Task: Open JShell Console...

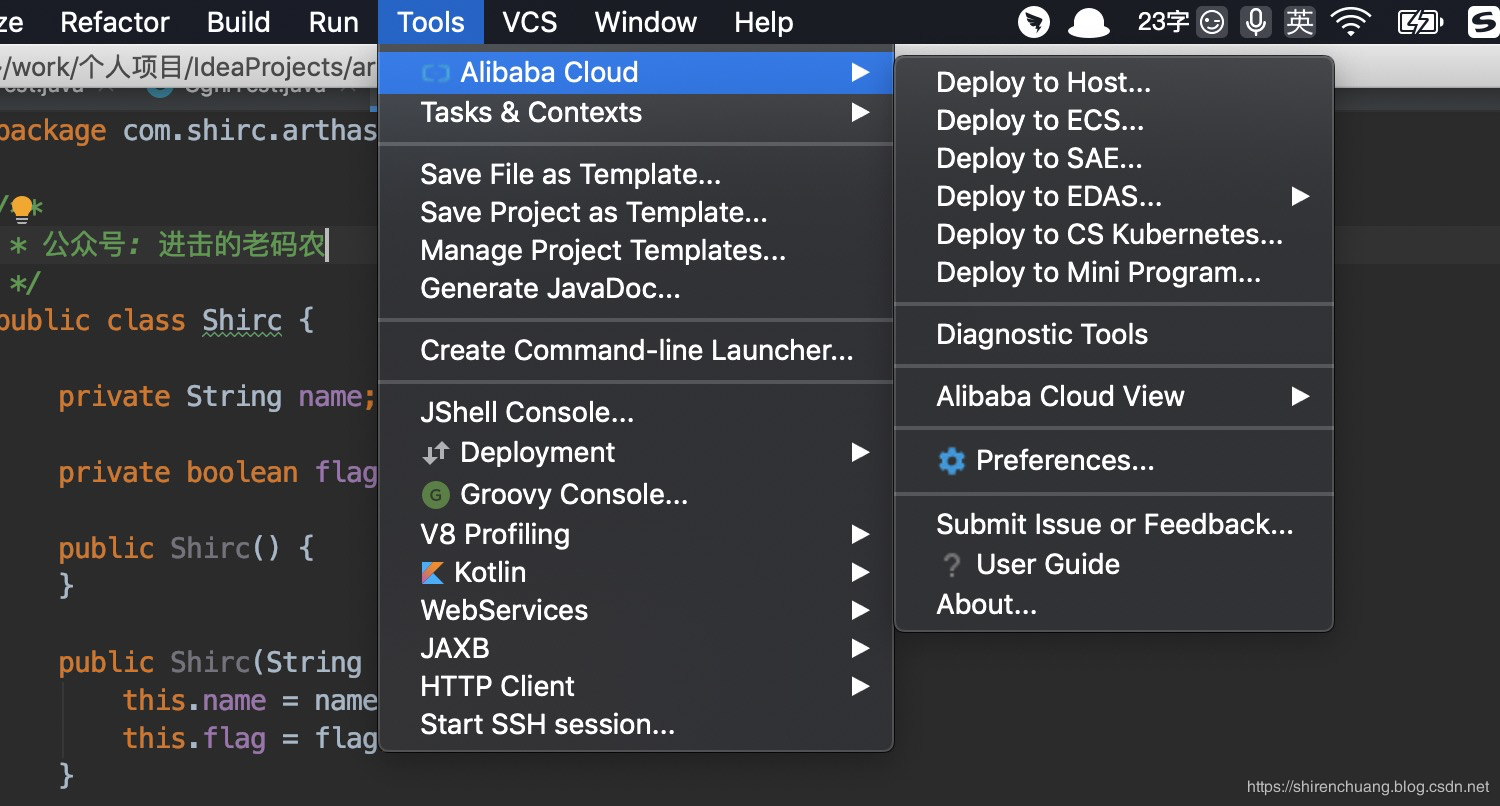Action: tap(636, 413)
